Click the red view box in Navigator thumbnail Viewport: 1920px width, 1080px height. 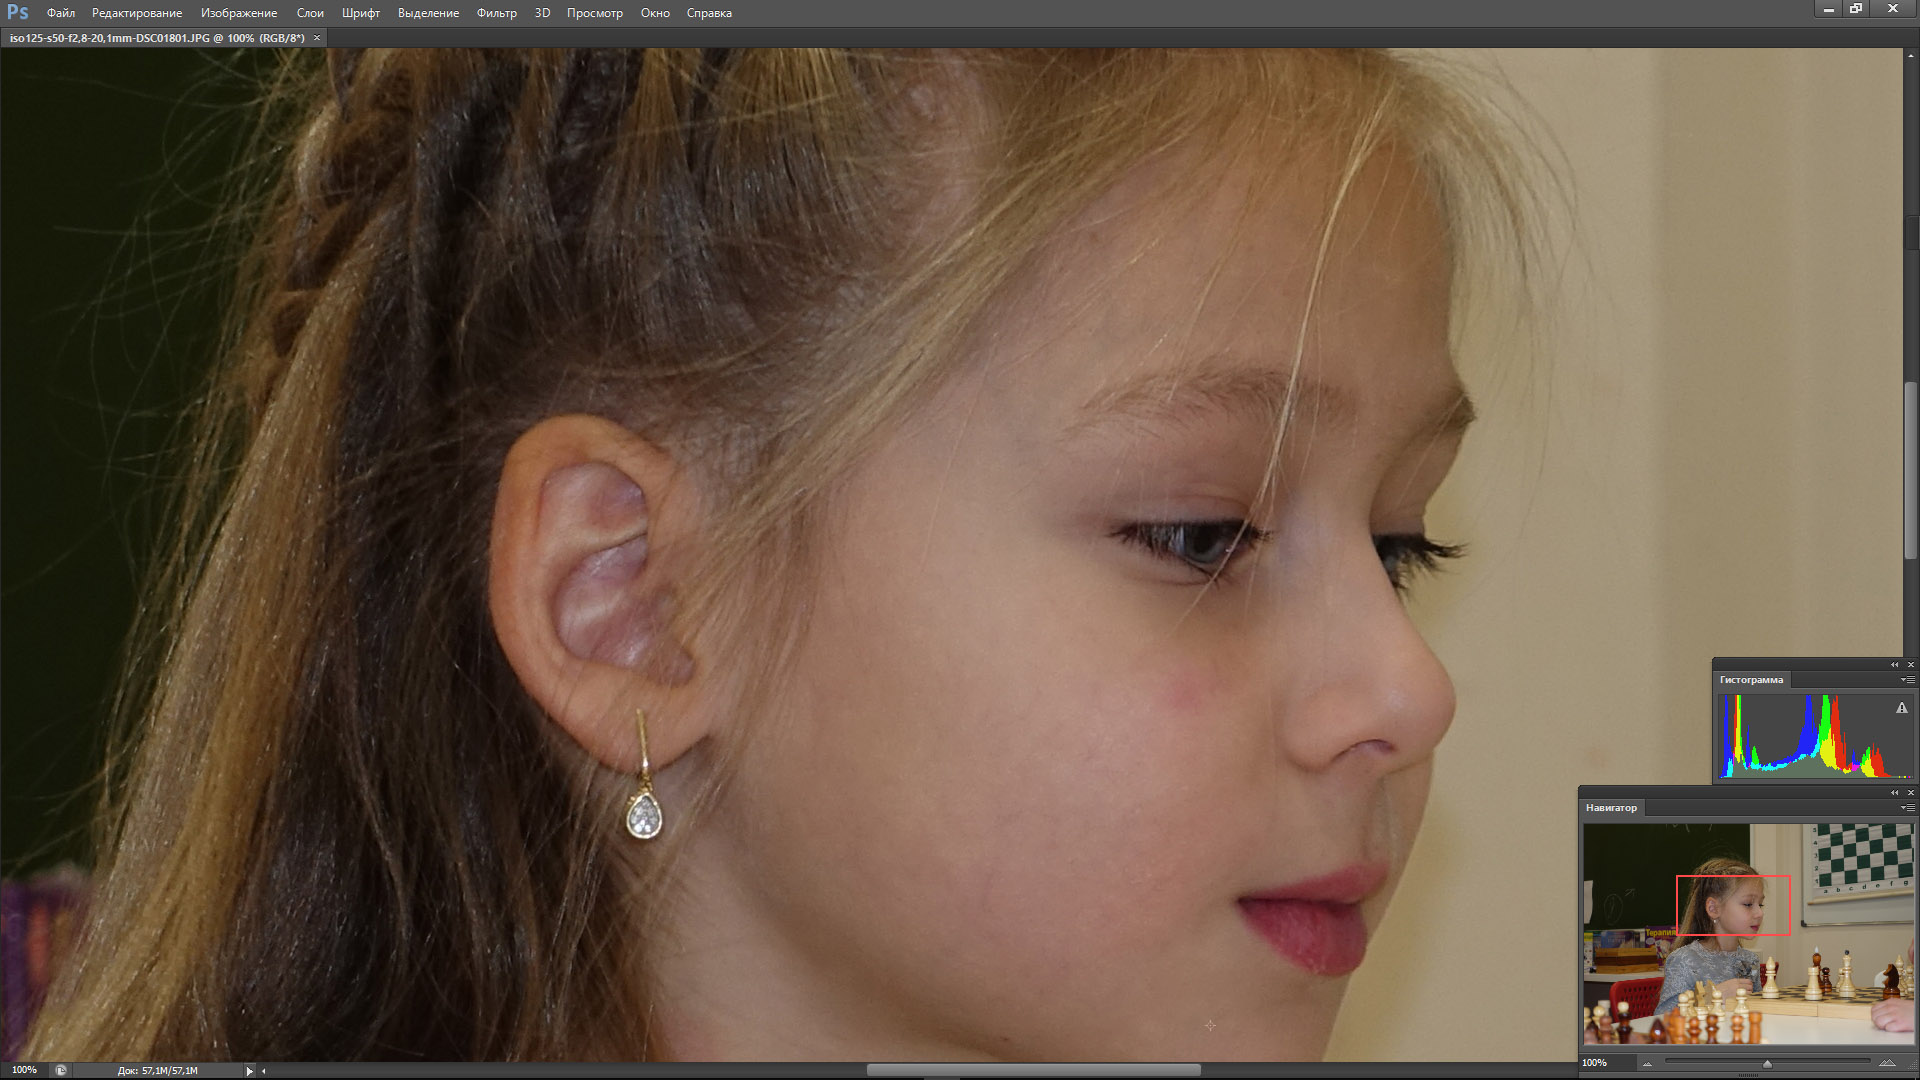coord(1733,905)
